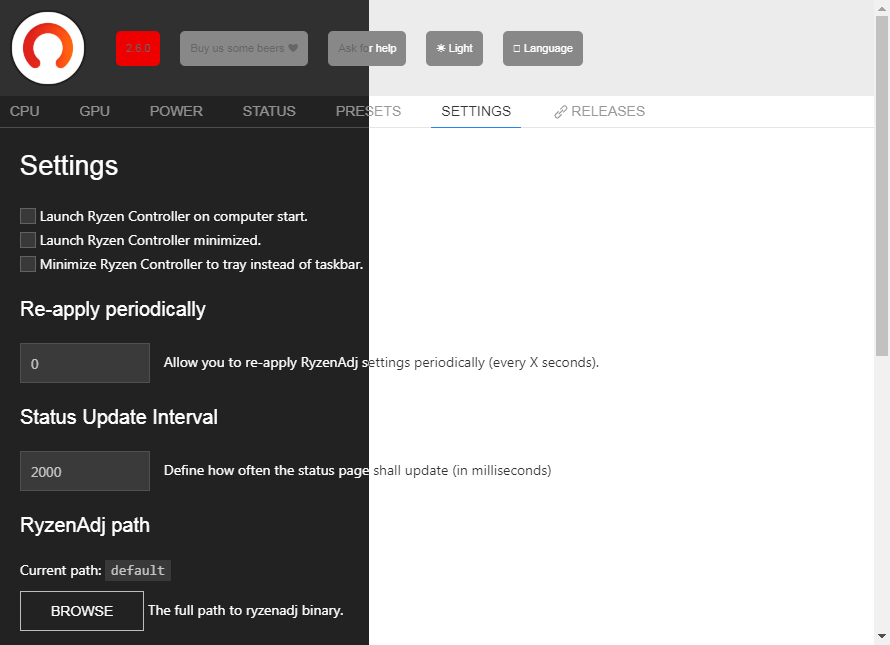
Task: Click the 2.6.0 version badge
Action: coord(138,48)
